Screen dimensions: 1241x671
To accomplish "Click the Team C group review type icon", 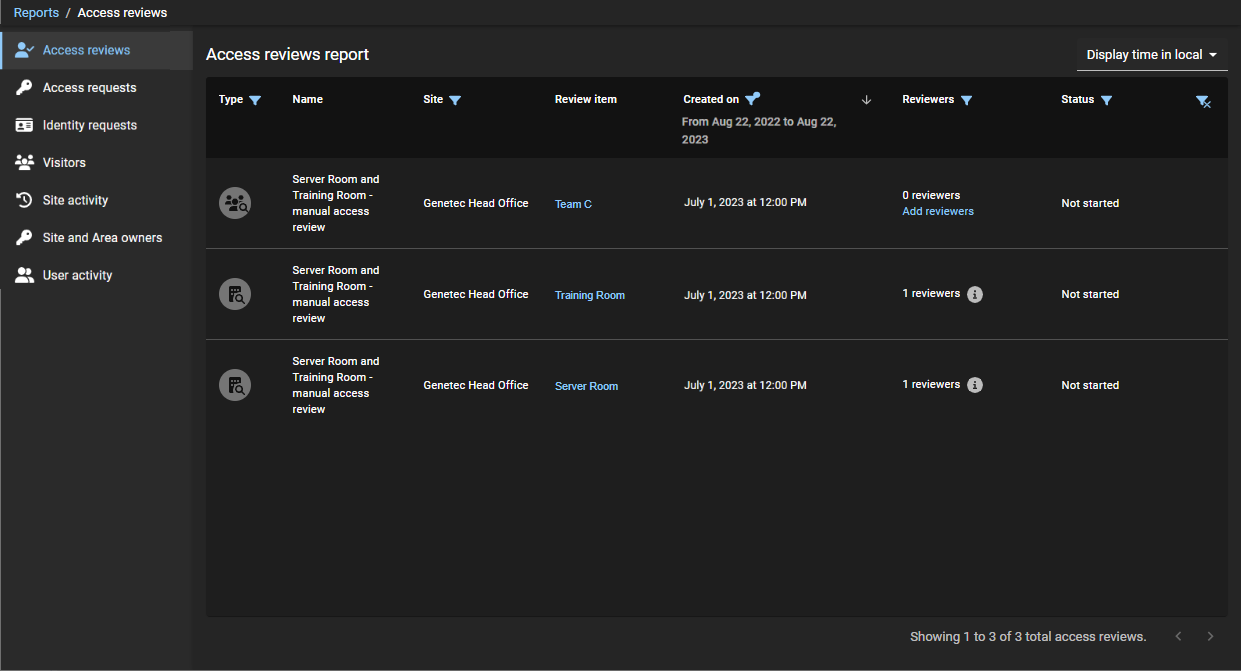I will (235, 204).
